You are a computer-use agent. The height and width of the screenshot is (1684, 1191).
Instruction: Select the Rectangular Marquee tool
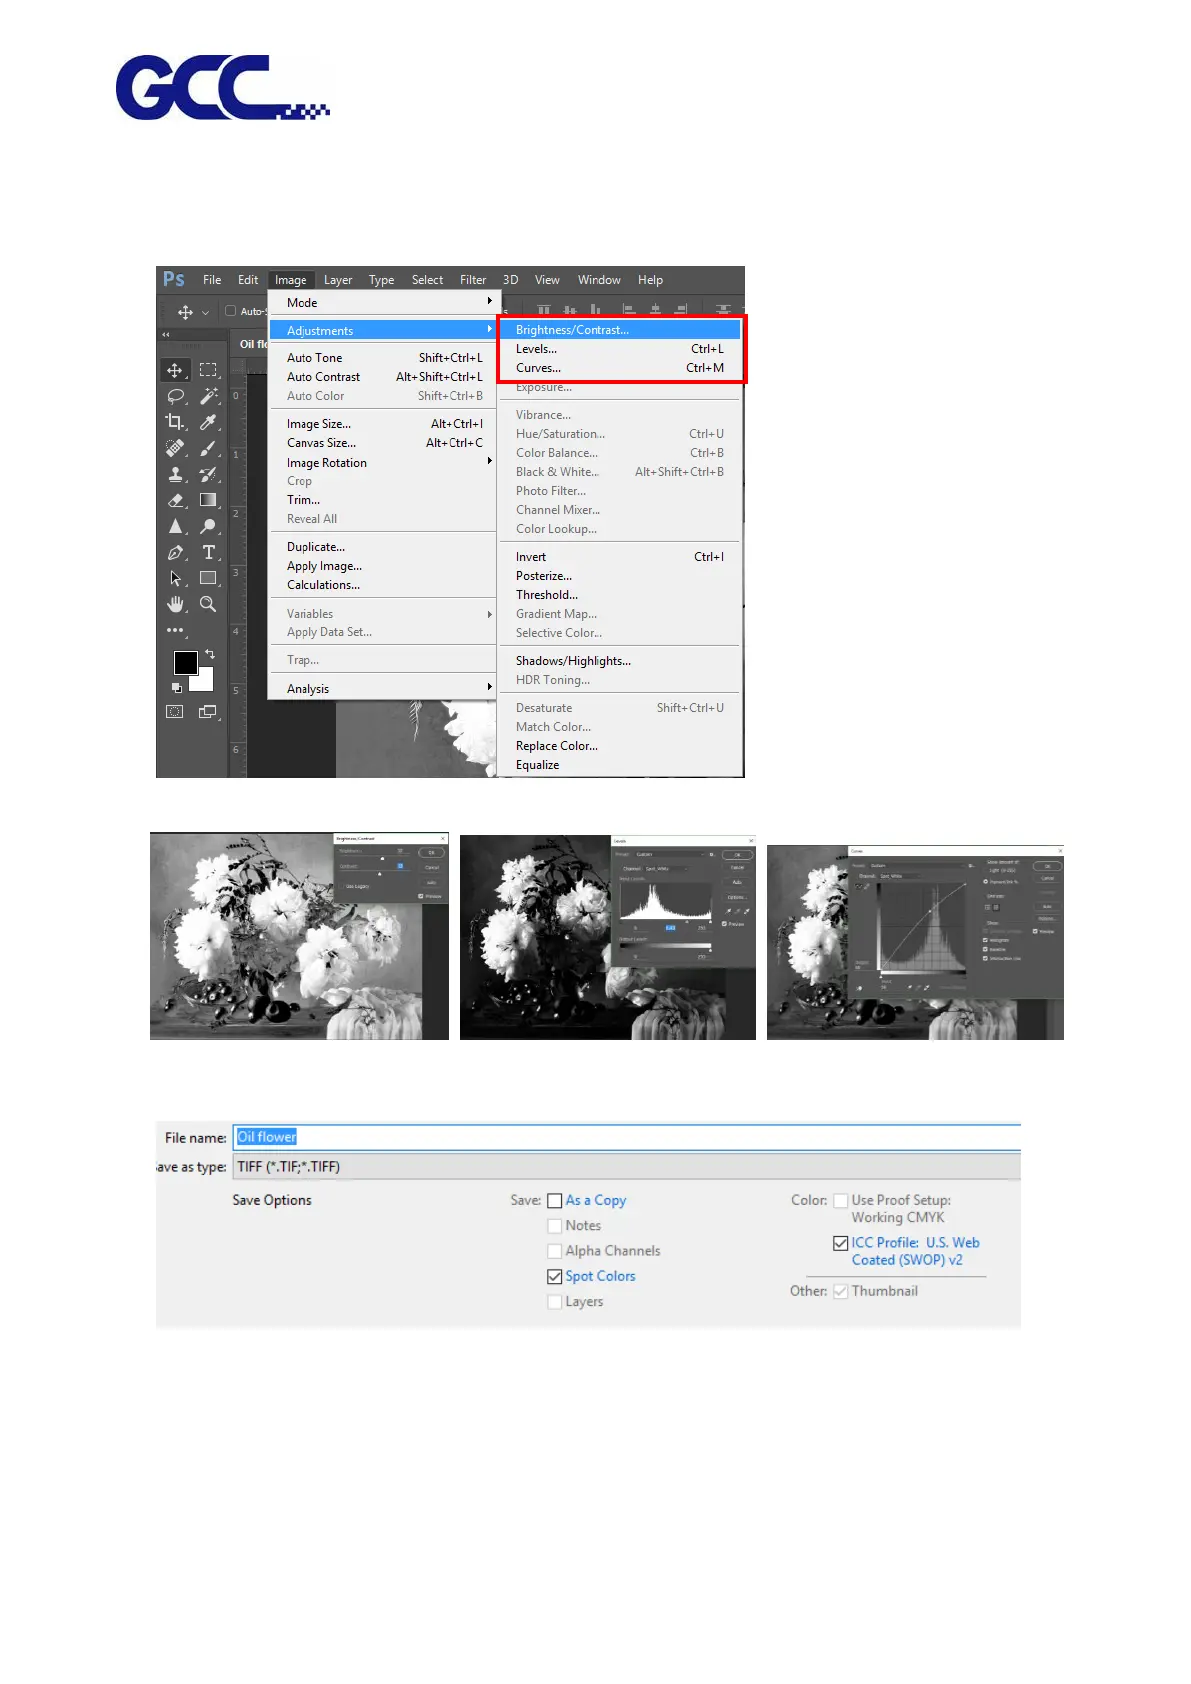click(208, 370)
